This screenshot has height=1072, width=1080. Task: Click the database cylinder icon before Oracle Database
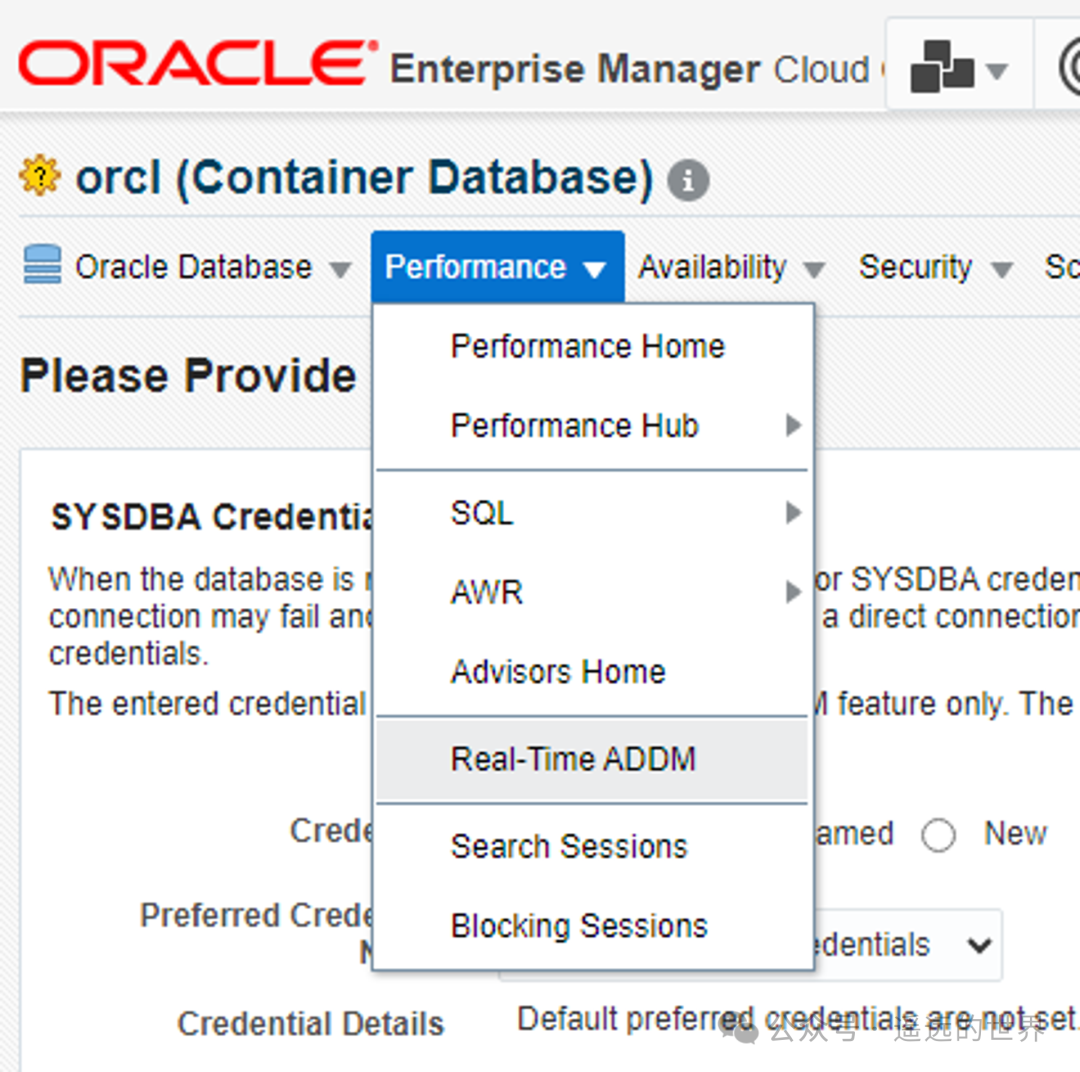[x=41, y=266]
